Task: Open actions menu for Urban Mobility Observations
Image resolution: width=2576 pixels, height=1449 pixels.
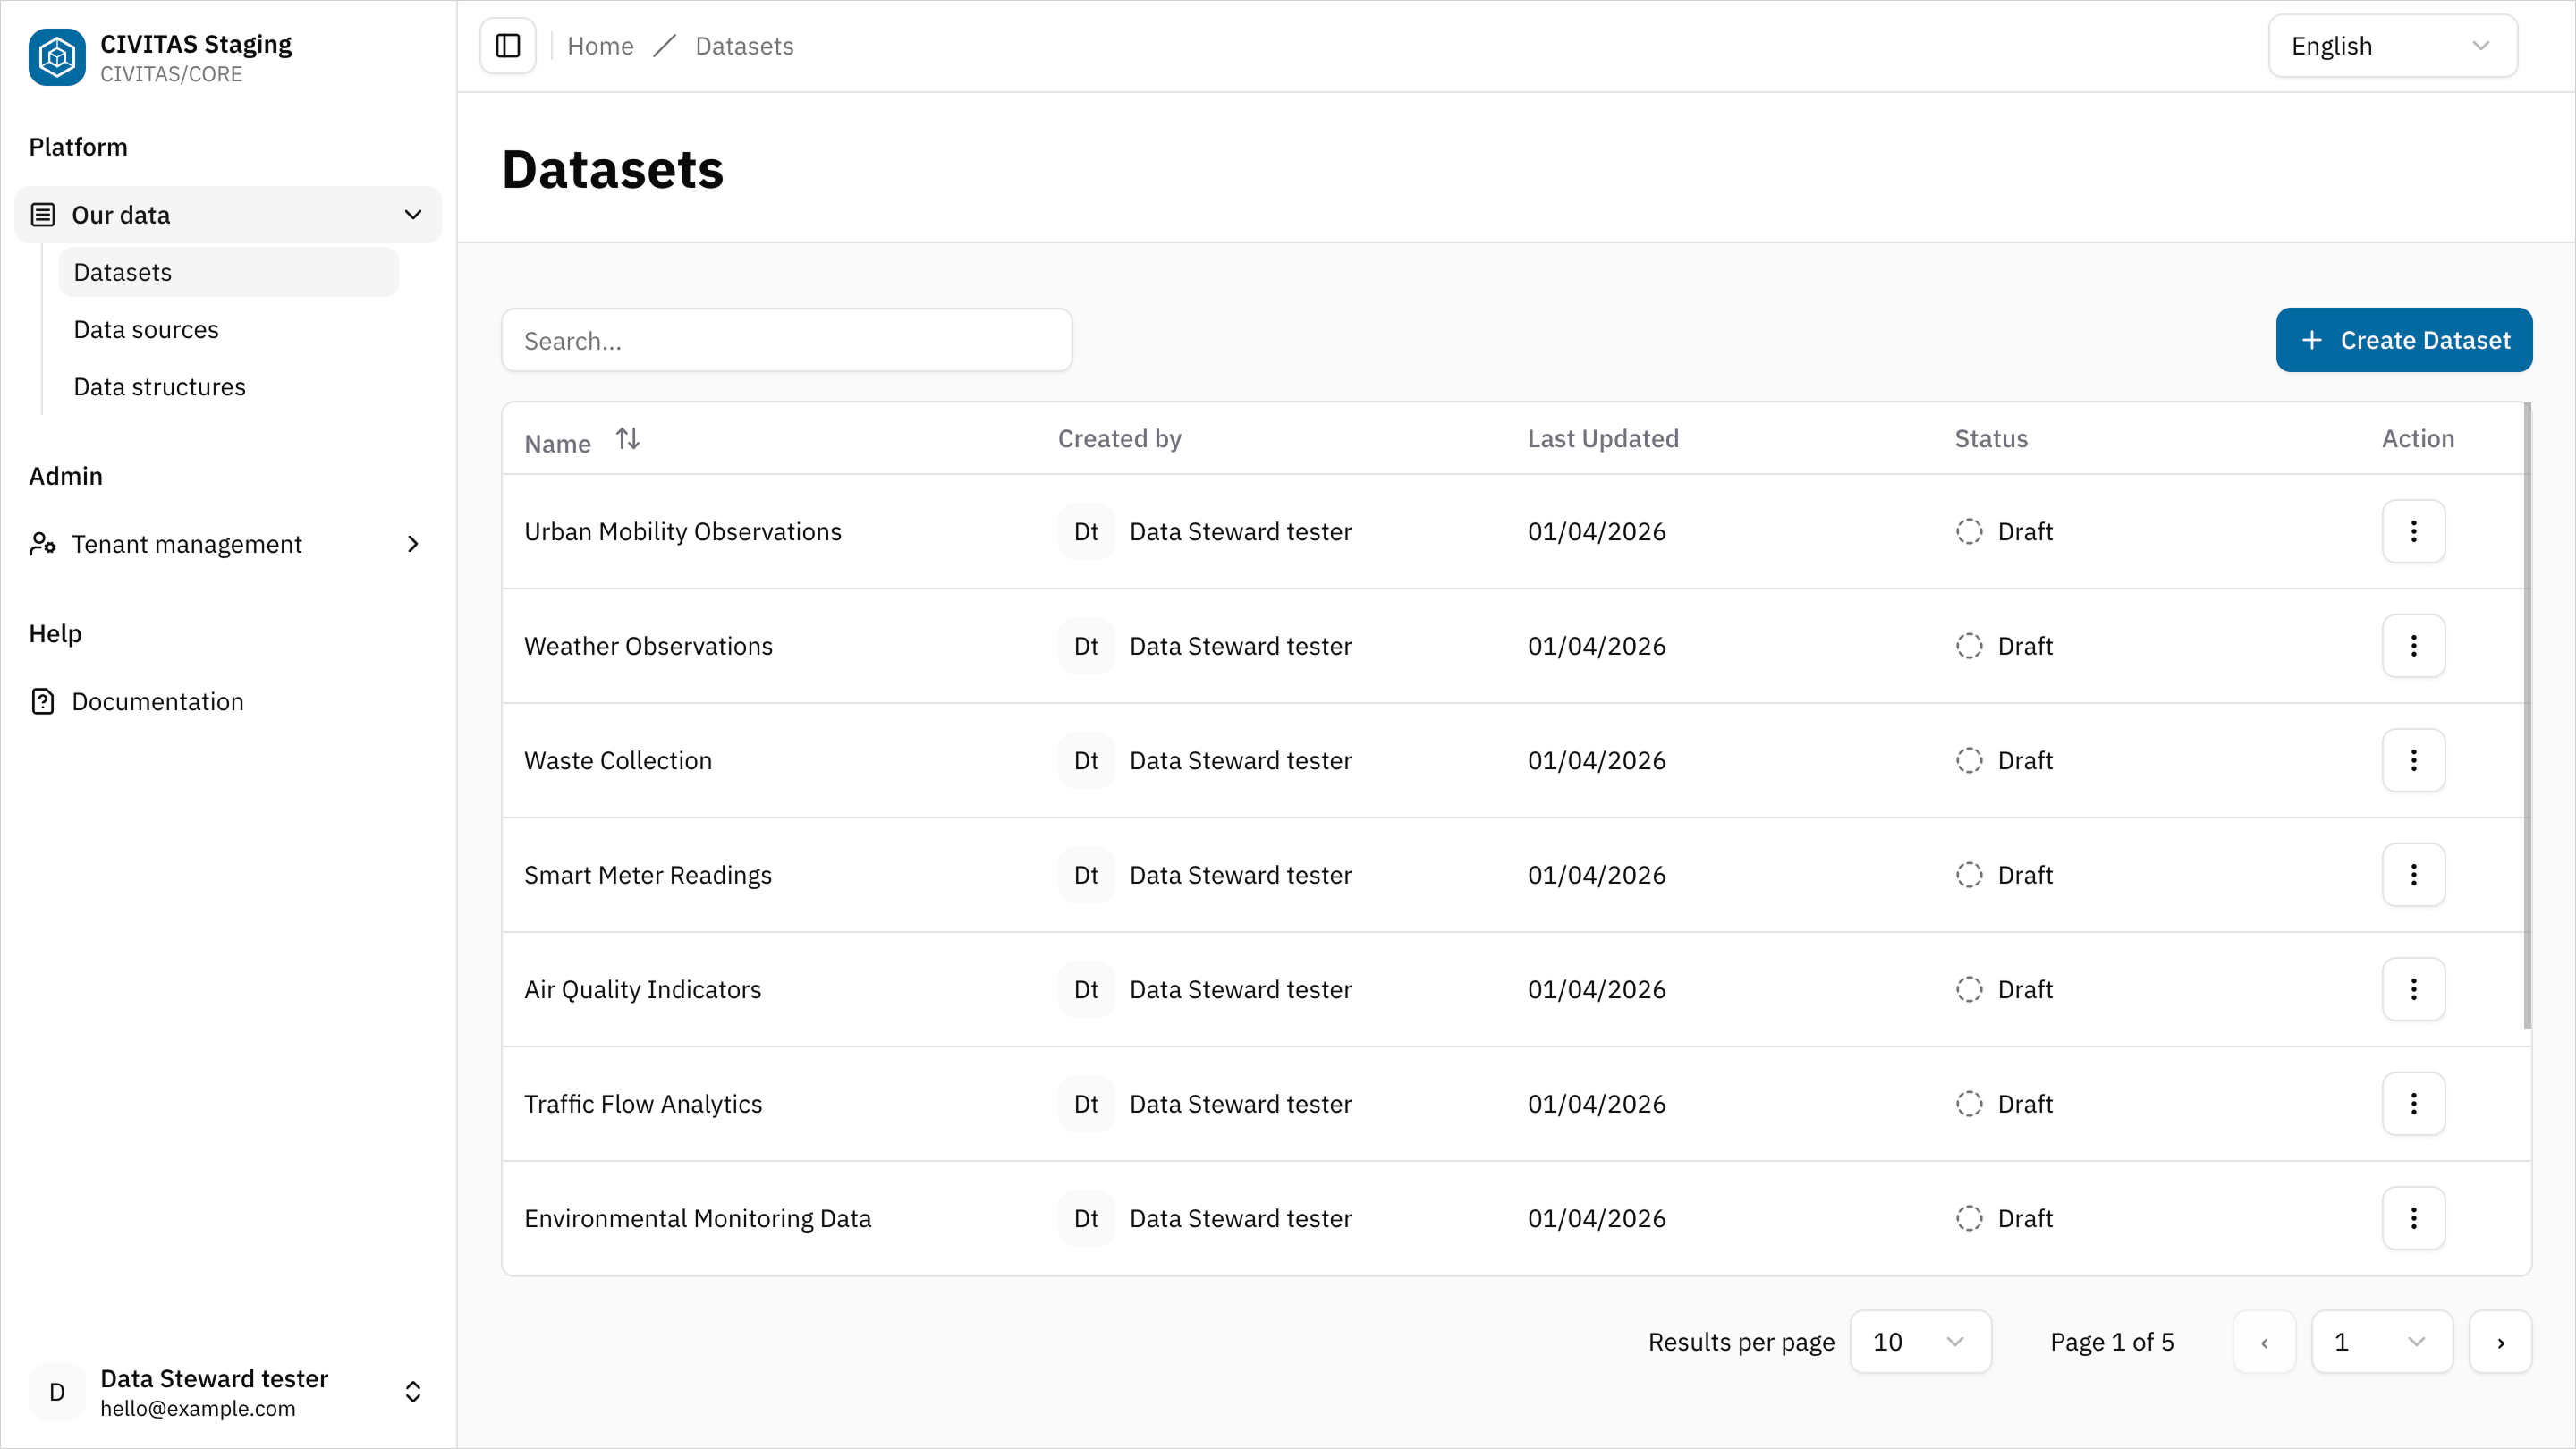Action: click(x=2413, y=531)
